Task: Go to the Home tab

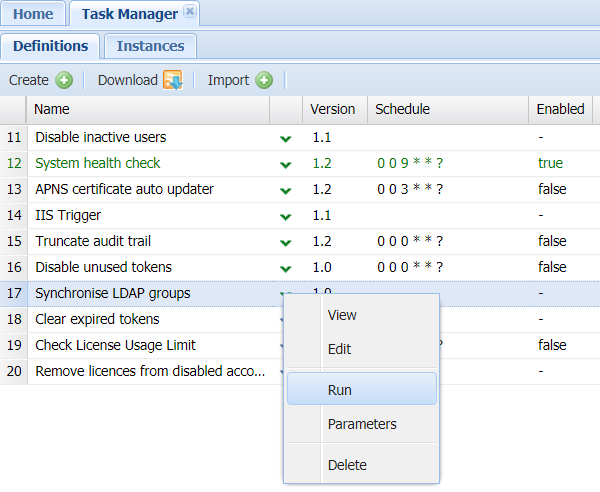Action: 33,14
